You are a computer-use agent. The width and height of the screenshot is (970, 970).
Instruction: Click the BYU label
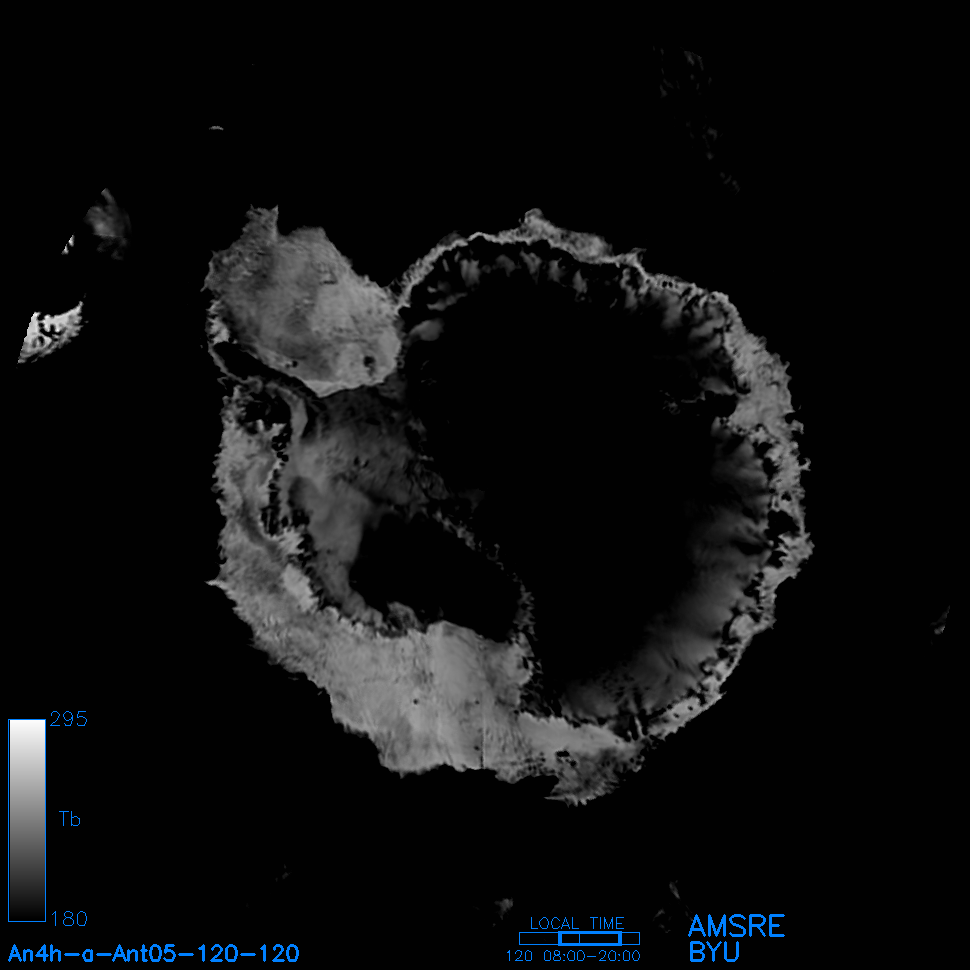click(x=714, y=952)
